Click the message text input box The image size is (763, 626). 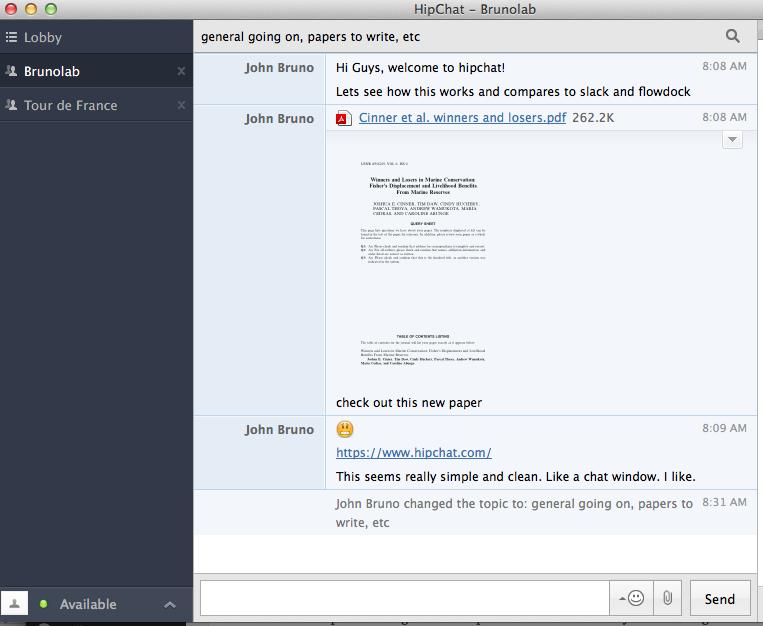[x=405, y=598]
